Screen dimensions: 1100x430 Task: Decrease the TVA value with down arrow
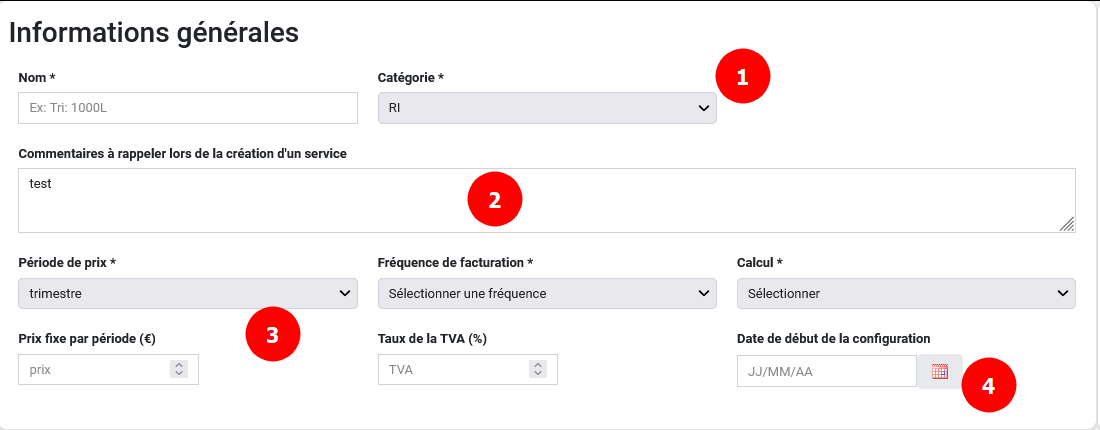tap(538, 375)
